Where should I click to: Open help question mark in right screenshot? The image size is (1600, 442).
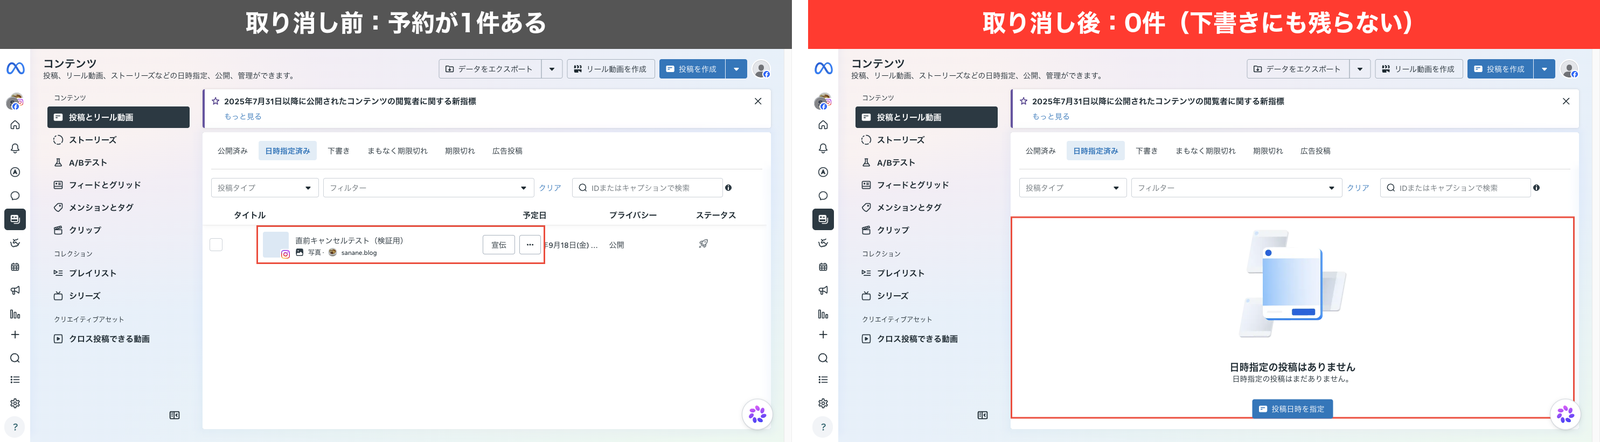click(x=823, y=427)
